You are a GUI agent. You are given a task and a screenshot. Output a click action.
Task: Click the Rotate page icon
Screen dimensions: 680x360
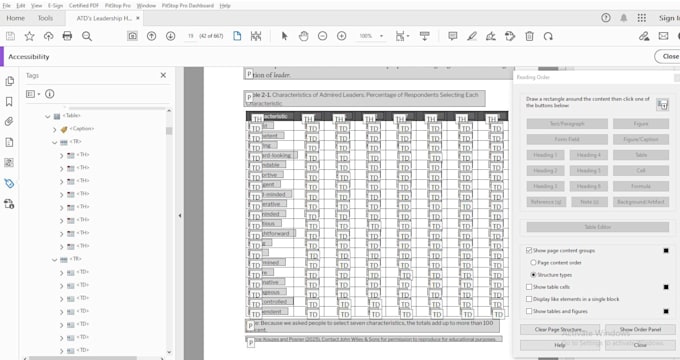548,36
